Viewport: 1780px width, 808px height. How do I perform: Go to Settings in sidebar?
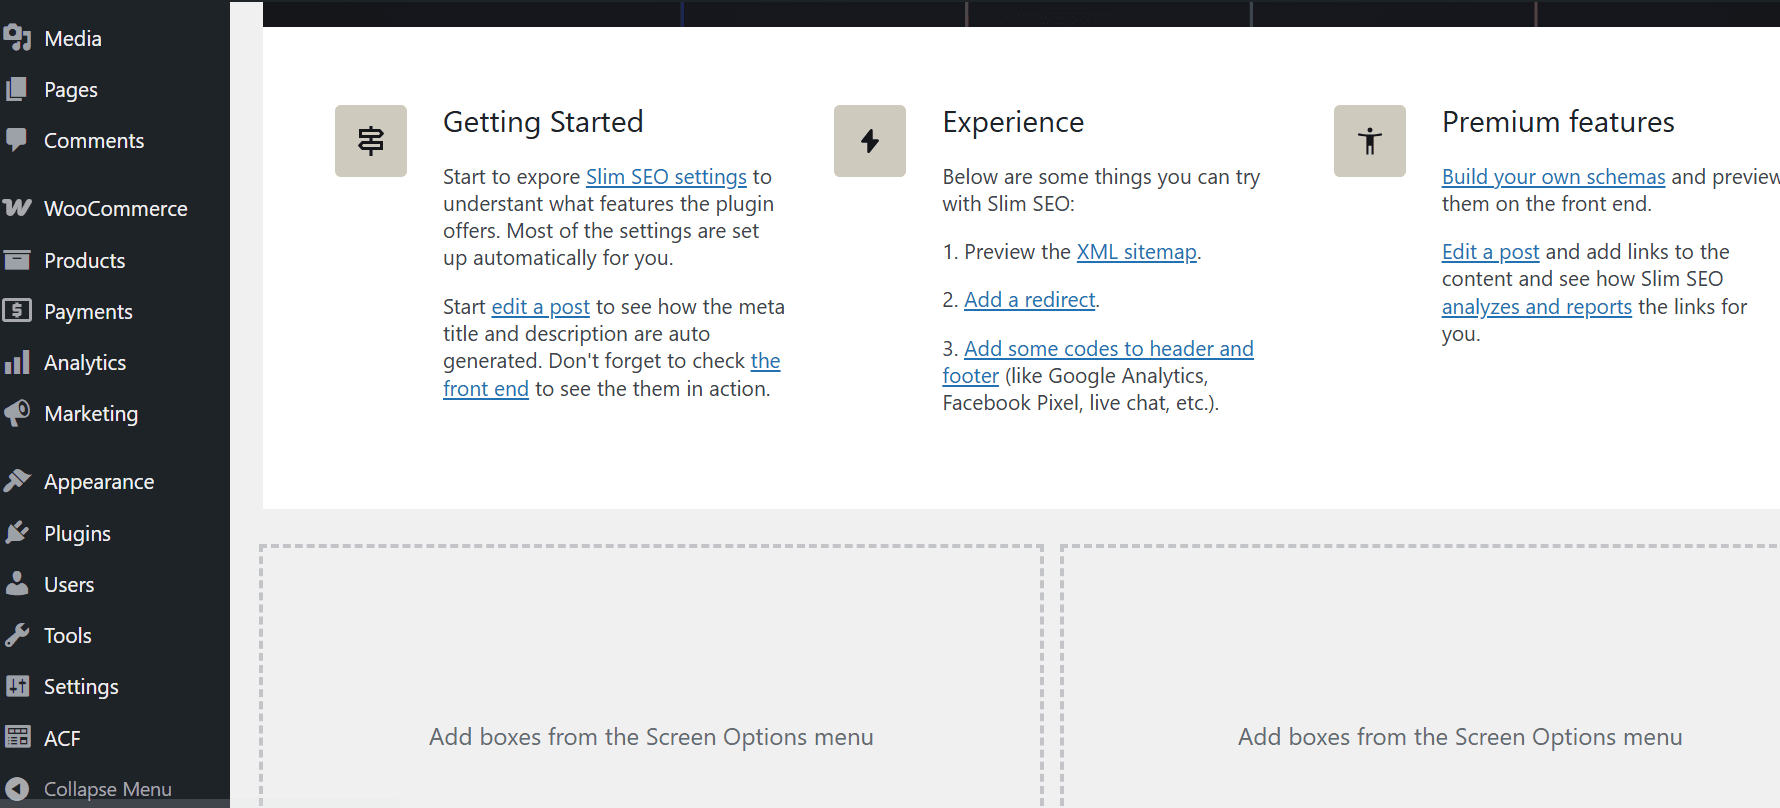[x=81, y=687]
